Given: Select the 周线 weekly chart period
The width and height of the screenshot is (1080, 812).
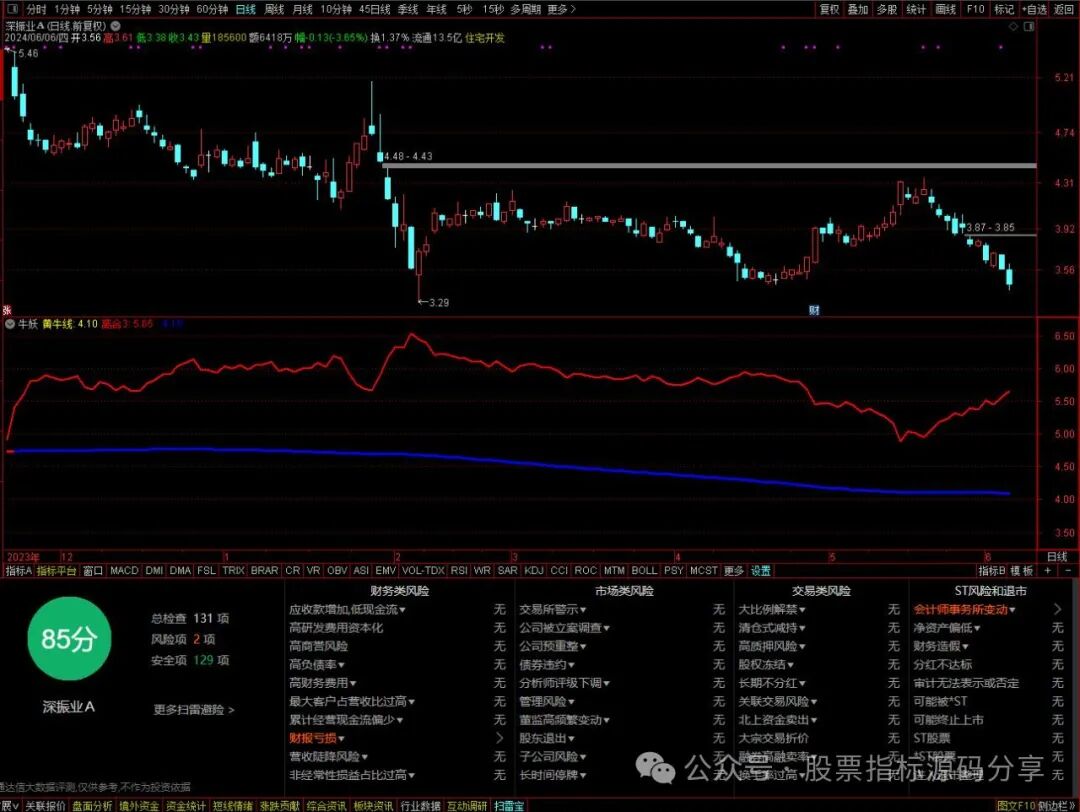Looking at the screenshot, I should (274, 9).
